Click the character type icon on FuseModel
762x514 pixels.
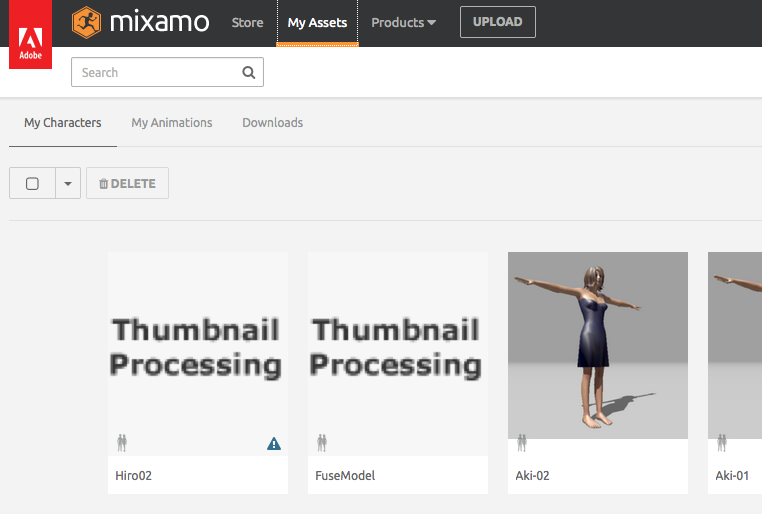point(322,443)
